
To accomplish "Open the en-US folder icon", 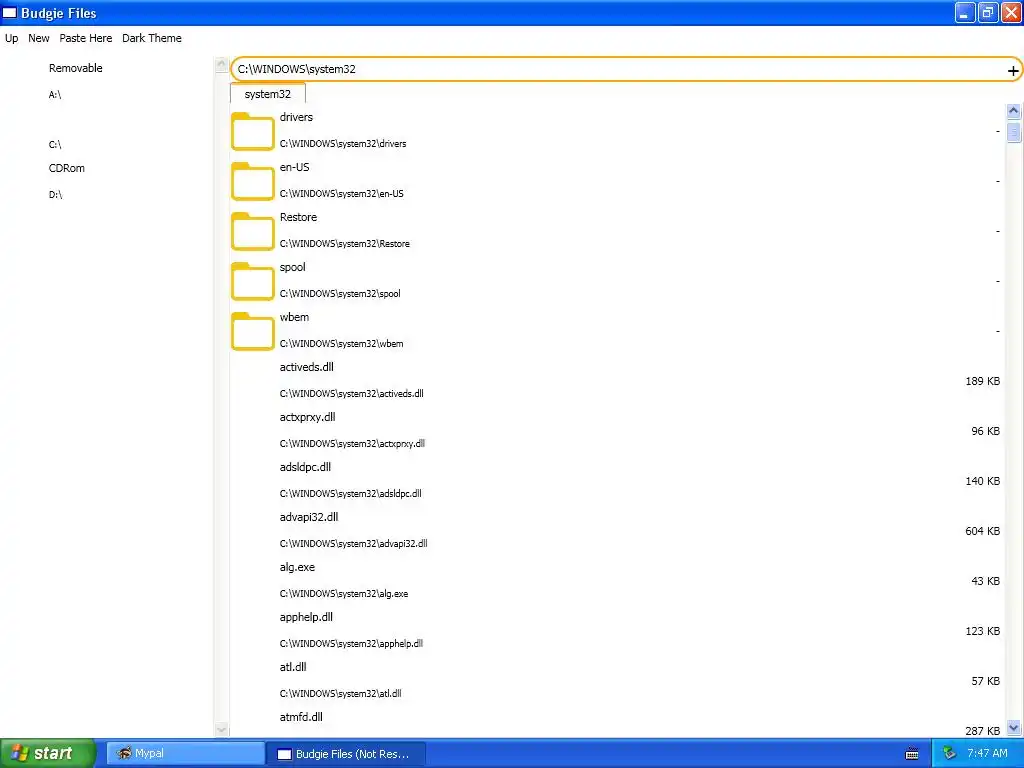I will (x=252, y=181).
